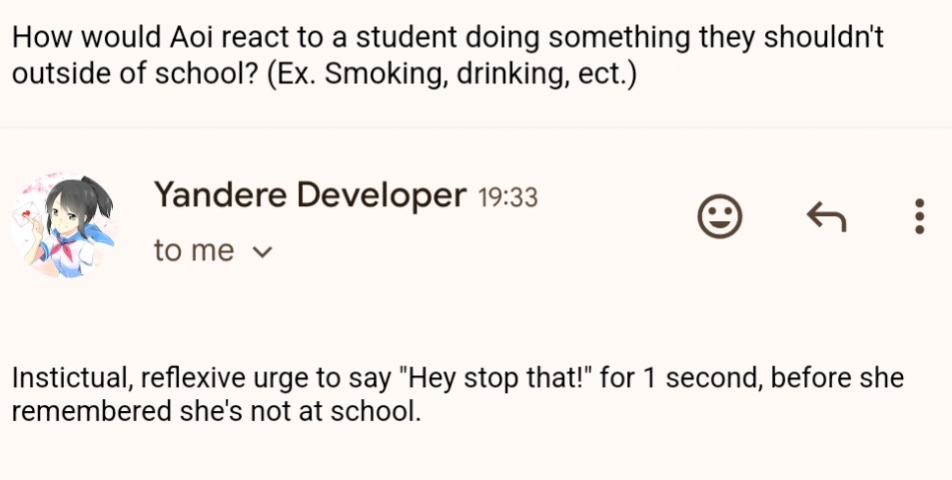Click the line "remembered she's not at school."
This screenshot has height=480, width=952.
pos(216,412)
